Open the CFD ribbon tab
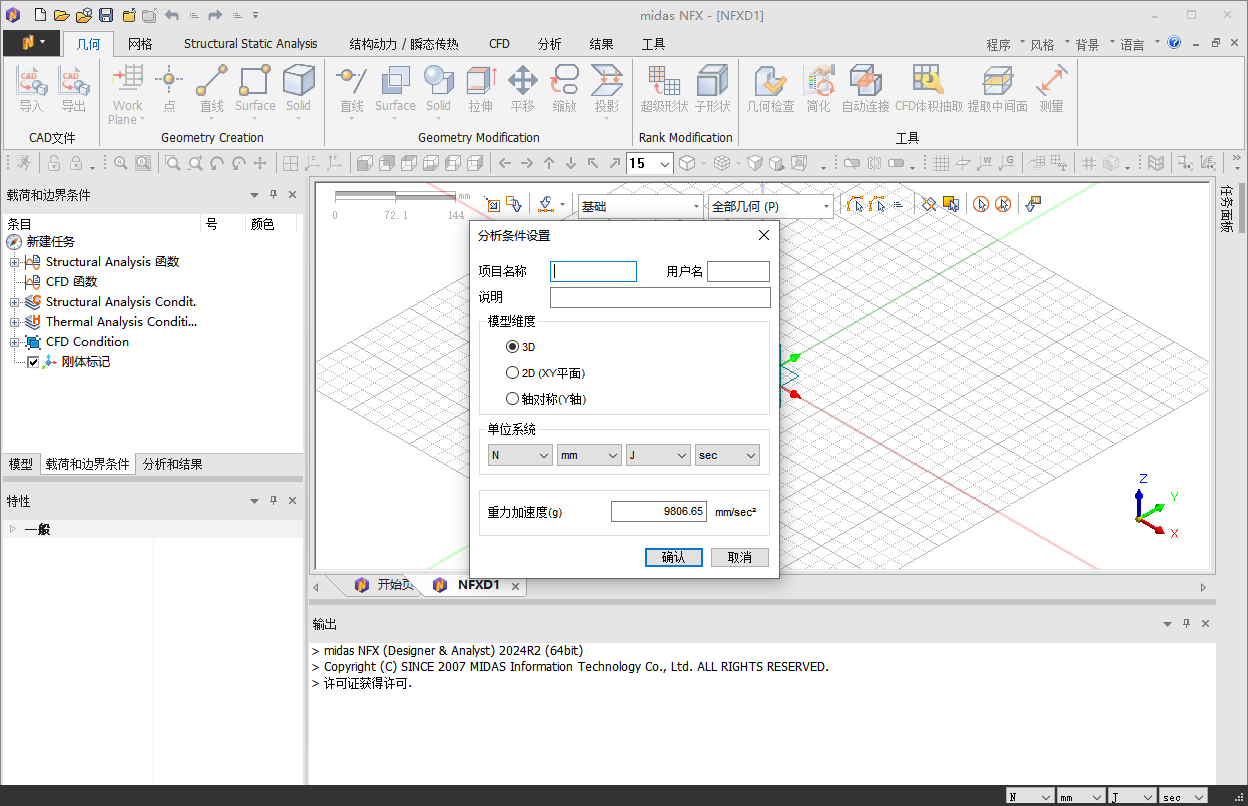 (x=499, y=44)
